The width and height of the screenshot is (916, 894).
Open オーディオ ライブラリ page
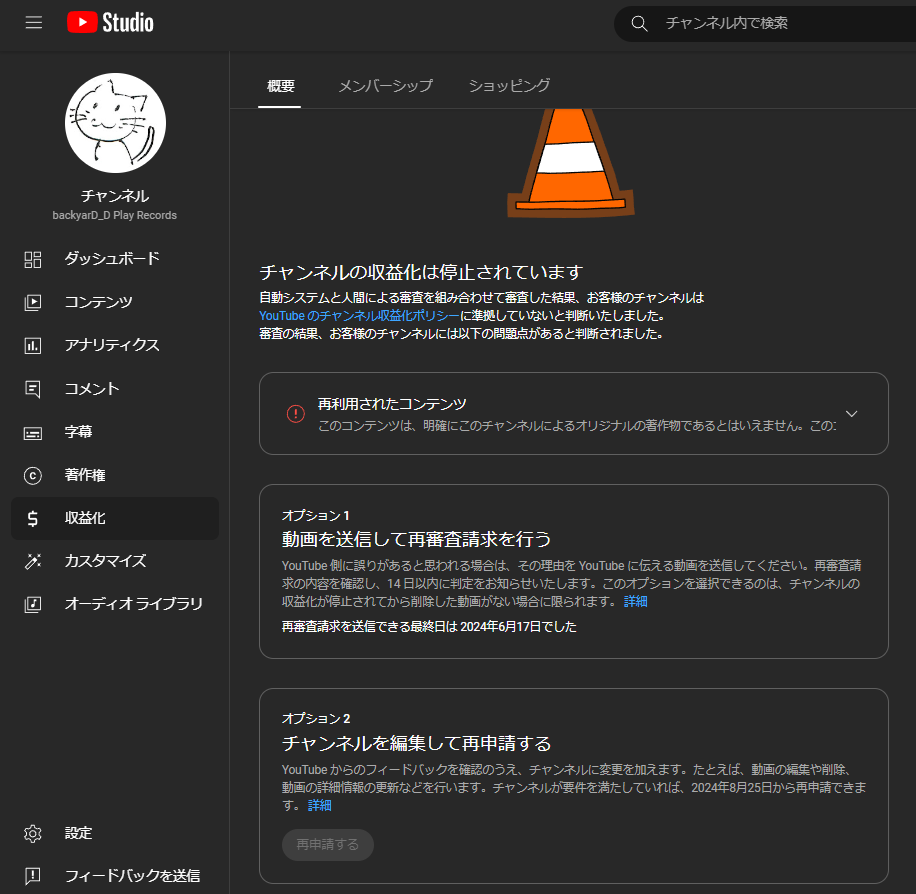pyautogui.click(x=133, y=604)
